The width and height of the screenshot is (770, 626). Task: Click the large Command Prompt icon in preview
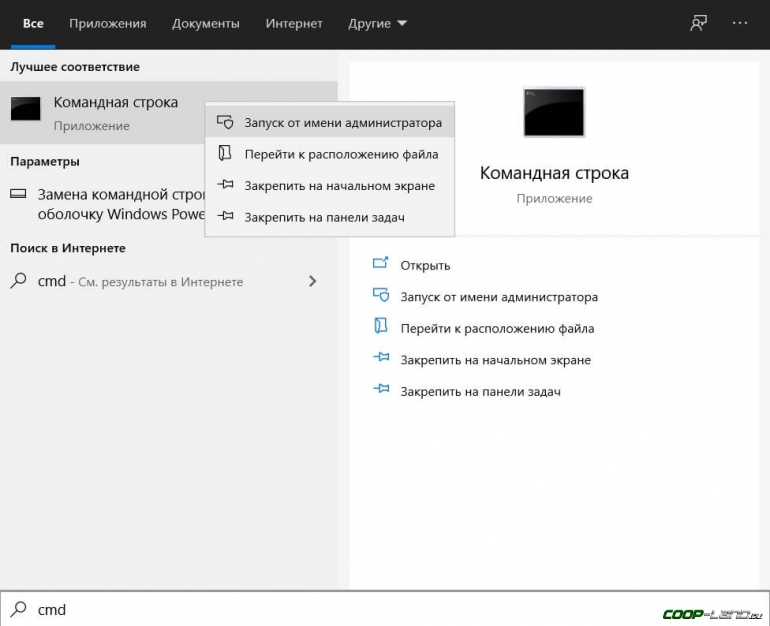[x=554, y=112]
